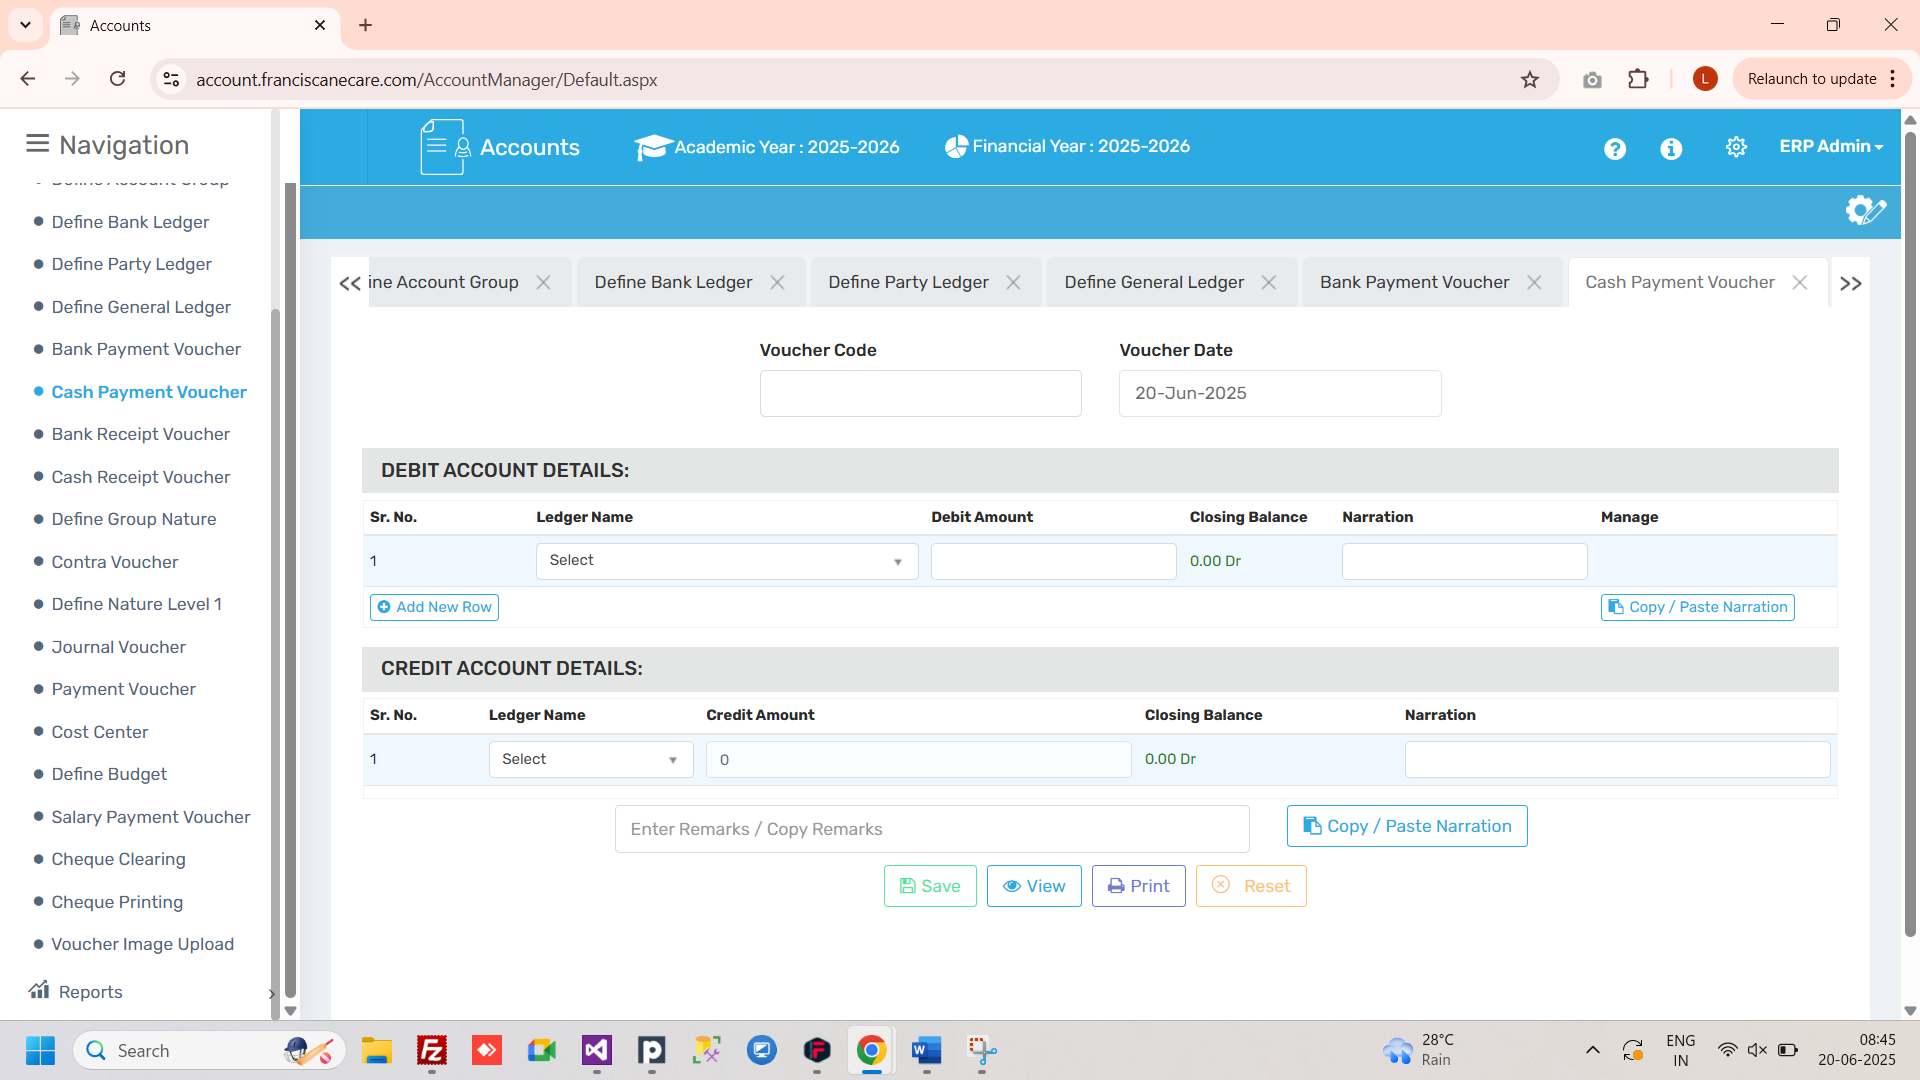Close the Bank Payment Voucher tab
Screen dimensions: 1920x1080
pos(1534,283)
